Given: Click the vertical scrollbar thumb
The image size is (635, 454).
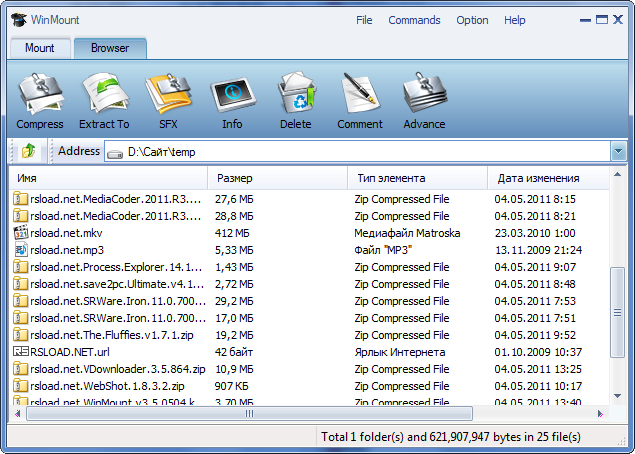Looking at the screenshot, I should coord(618,312).
